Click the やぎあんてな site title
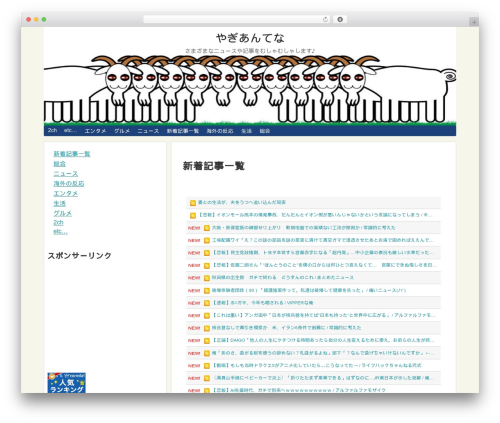Screen dimensions: 500x423 [250, 38]
